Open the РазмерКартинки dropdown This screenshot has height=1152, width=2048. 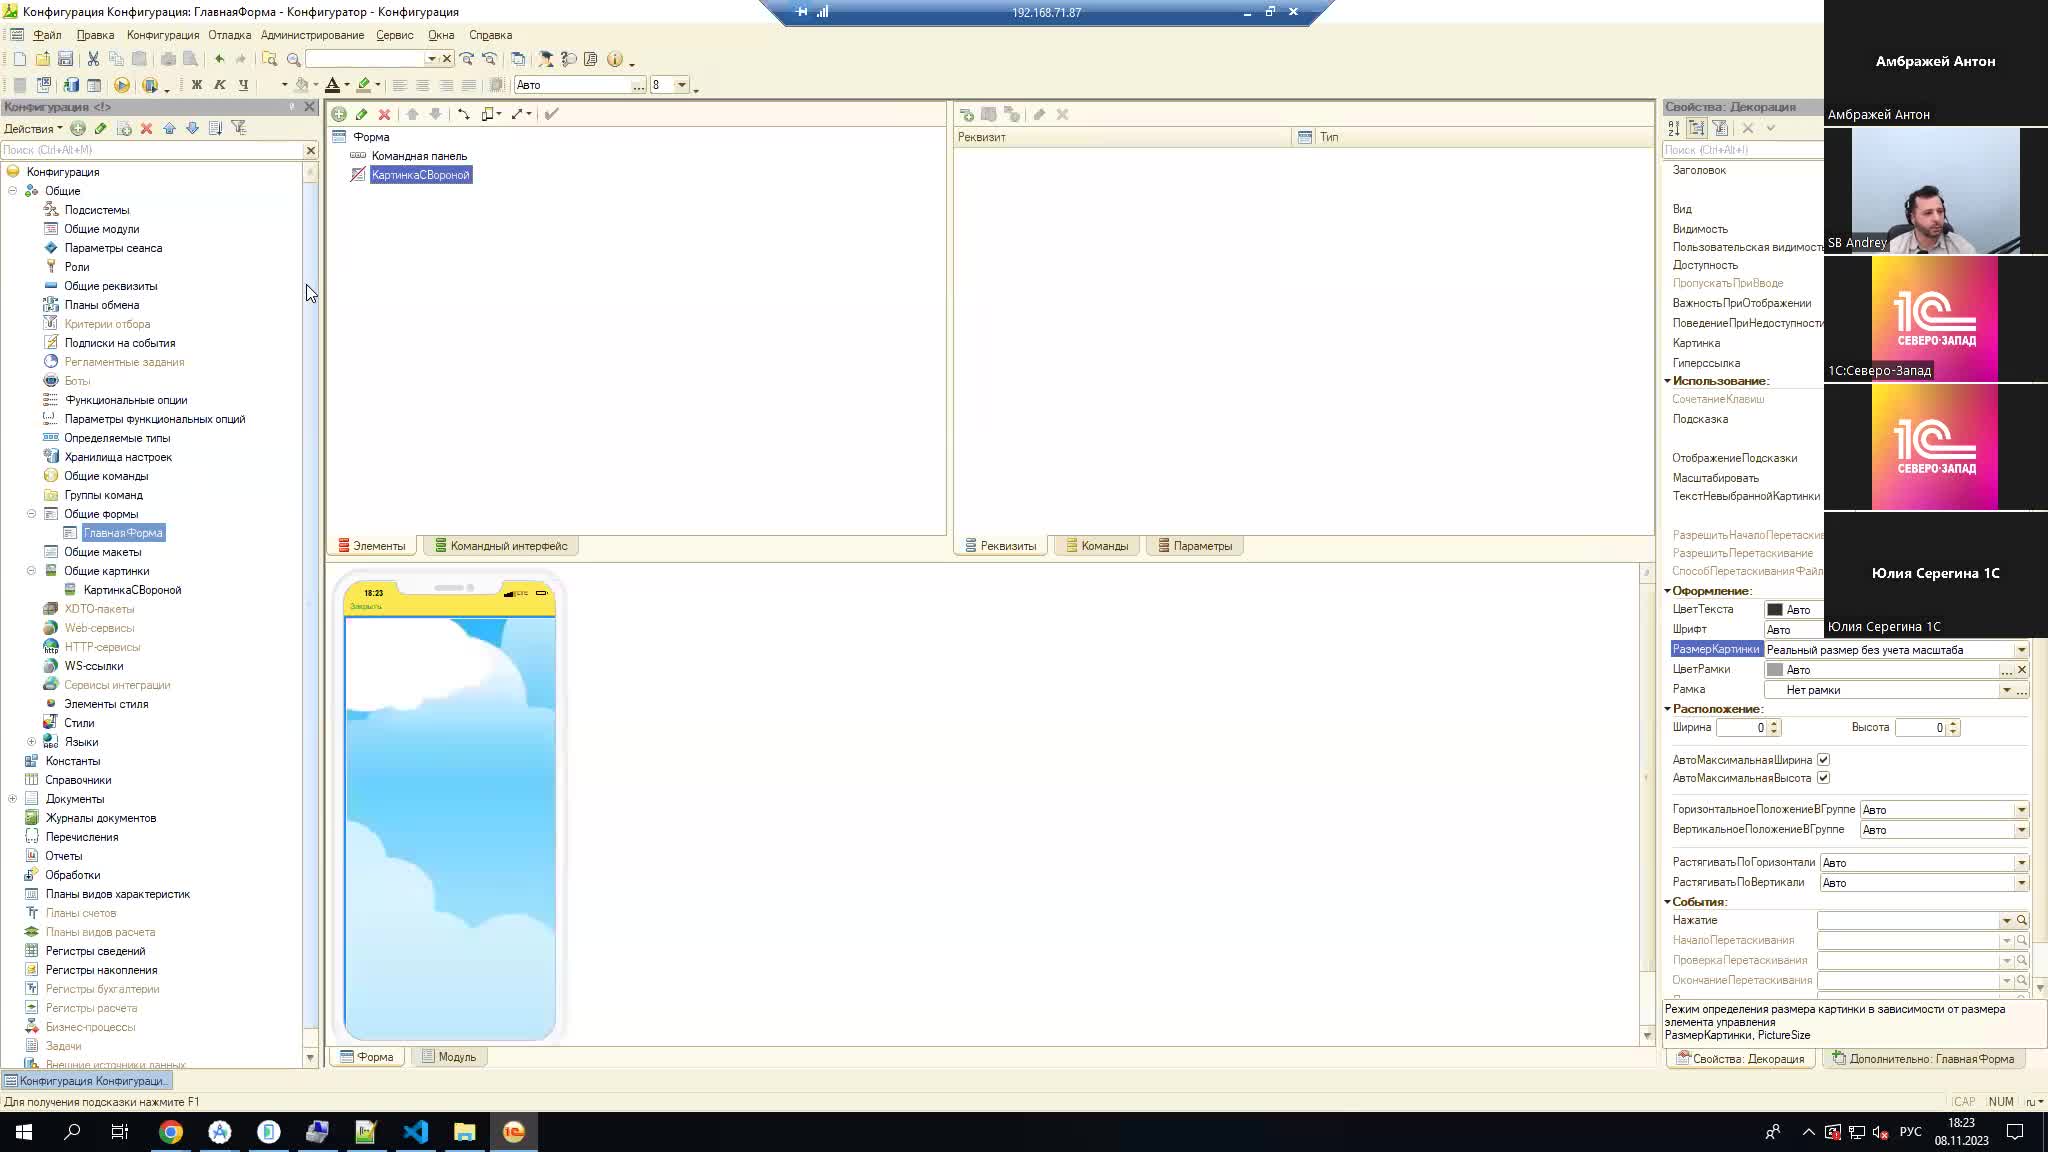tap(2021, 650)
